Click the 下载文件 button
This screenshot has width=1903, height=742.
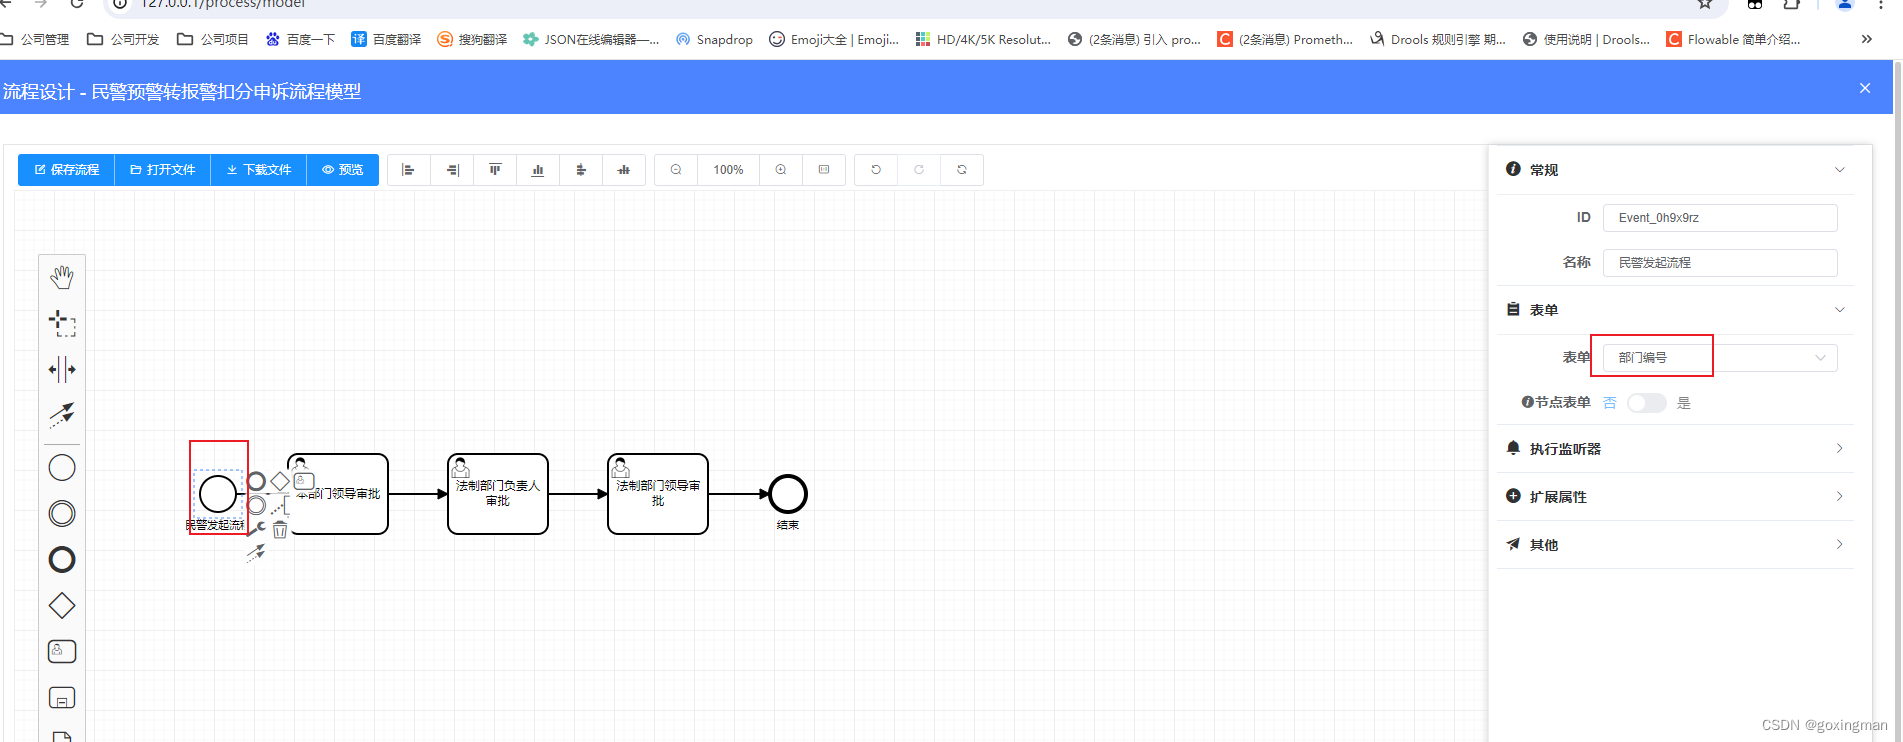click(259, 170)
